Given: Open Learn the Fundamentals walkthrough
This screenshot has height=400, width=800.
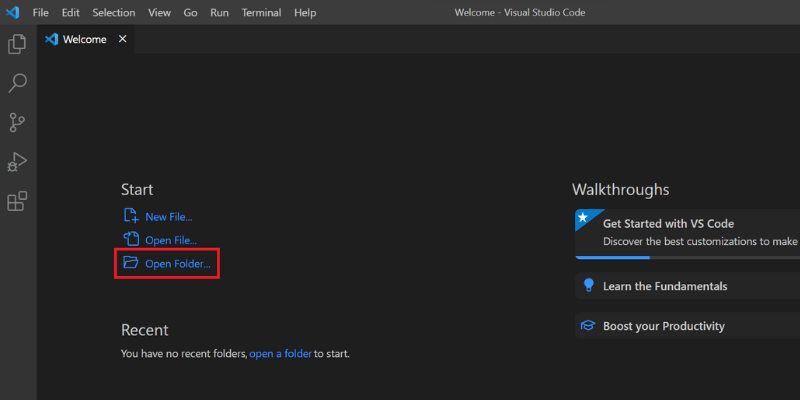Looking at the screenshot, I should (687, 286).
